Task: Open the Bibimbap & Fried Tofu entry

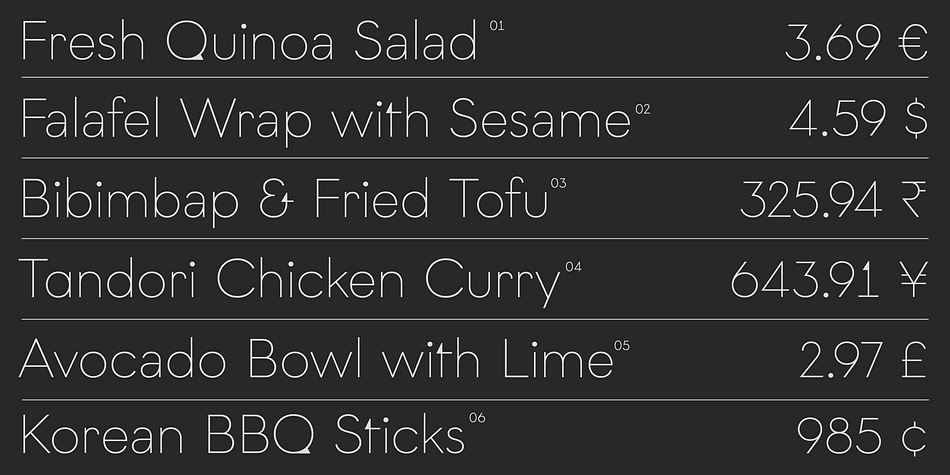Action: point(284,199)
